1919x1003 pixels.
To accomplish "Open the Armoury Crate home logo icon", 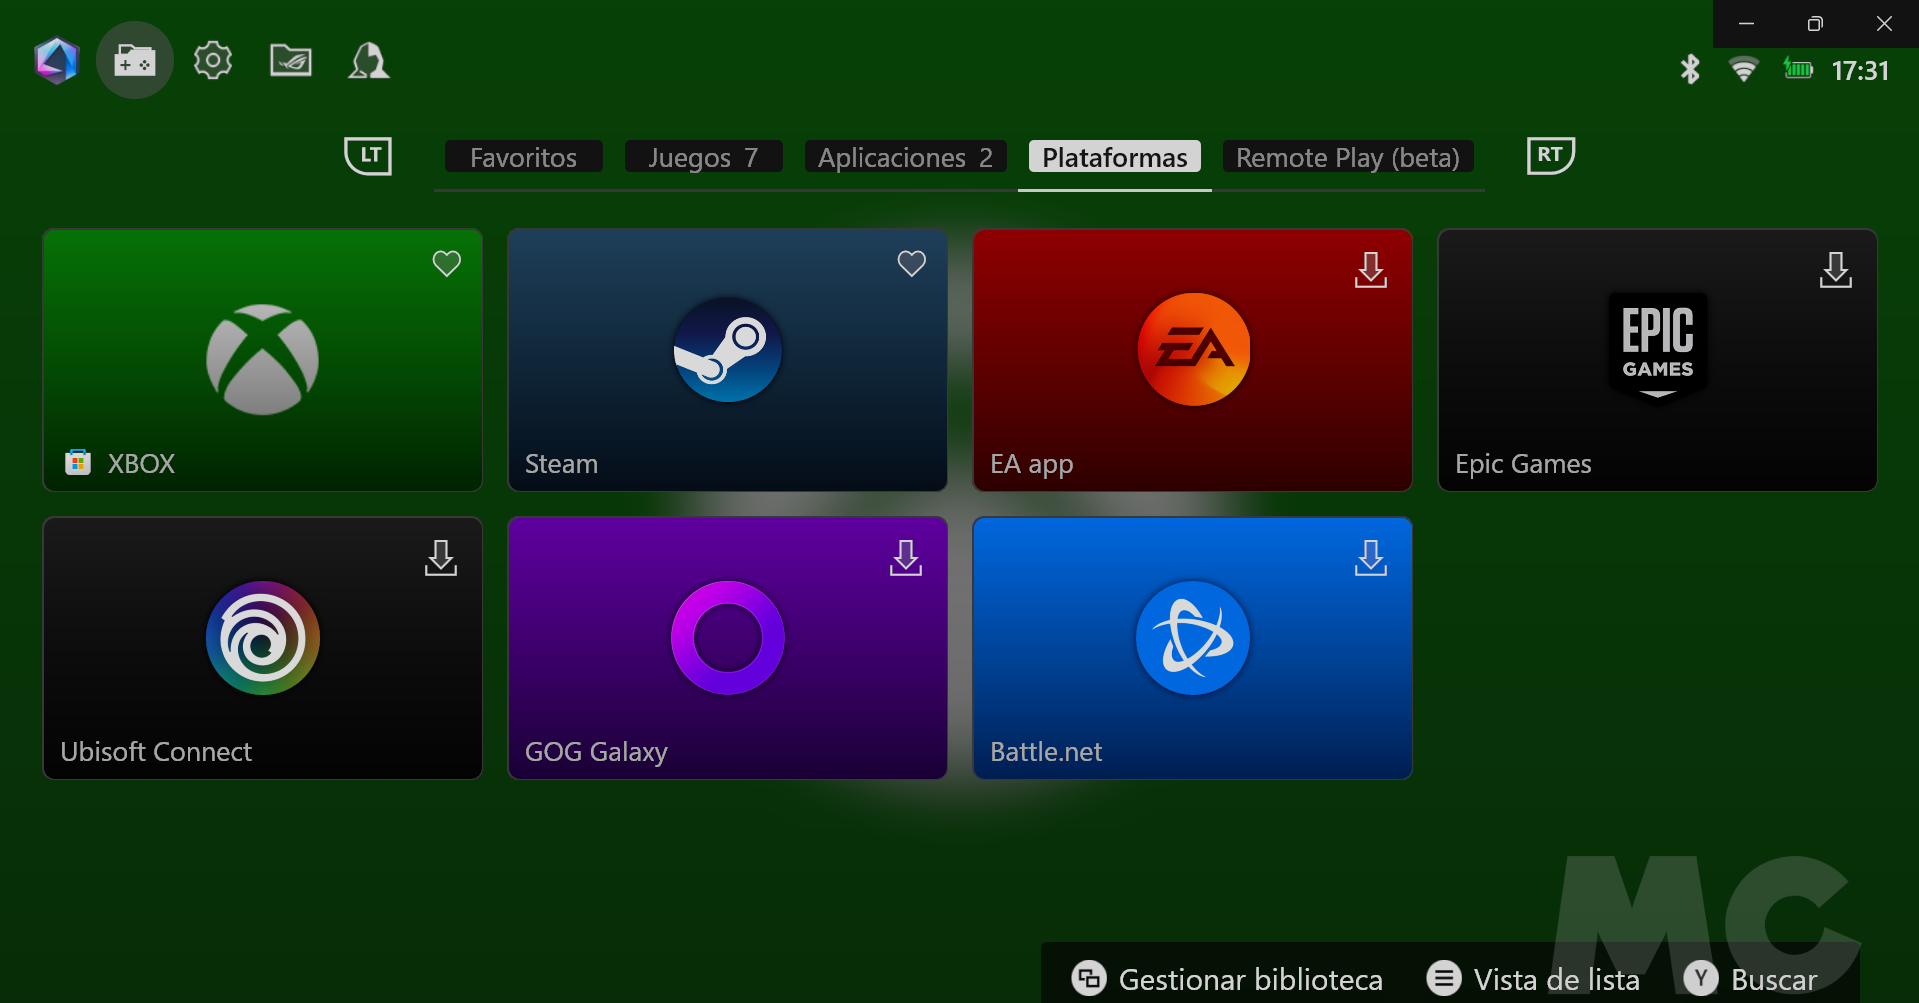I will click(x=57, y=61).
